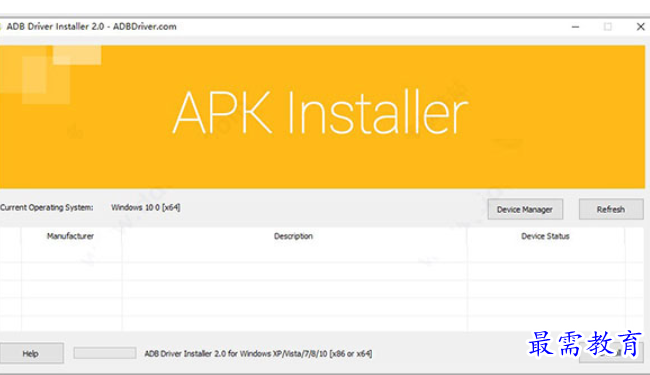Click the ADB Driver Installer 2.0 status text

pyautogui.click(x=258, y=353)
